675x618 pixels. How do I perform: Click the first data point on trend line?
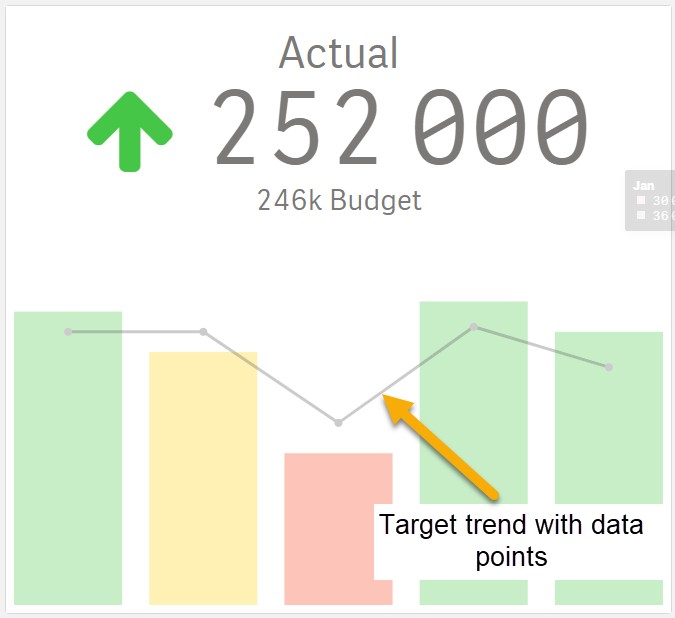tap(68, 332)
